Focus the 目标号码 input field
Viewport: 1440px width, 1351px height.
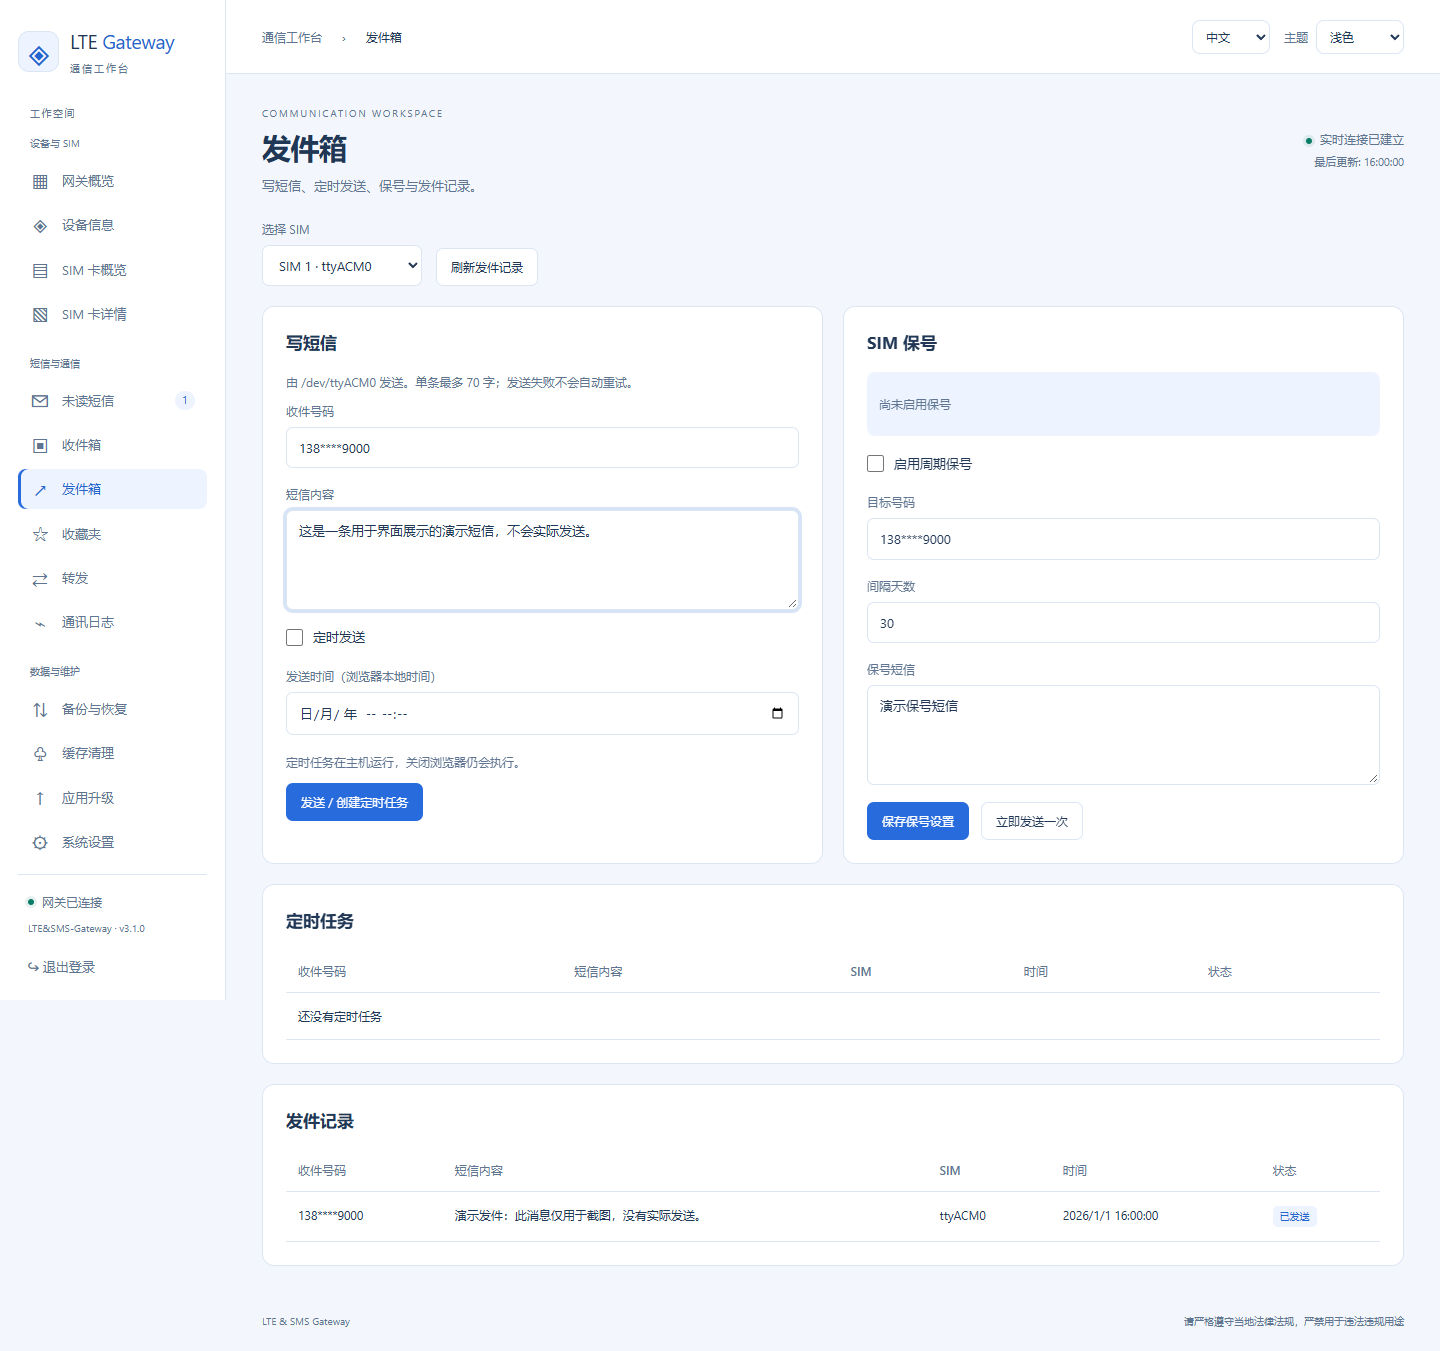(x=1123, y=539)
